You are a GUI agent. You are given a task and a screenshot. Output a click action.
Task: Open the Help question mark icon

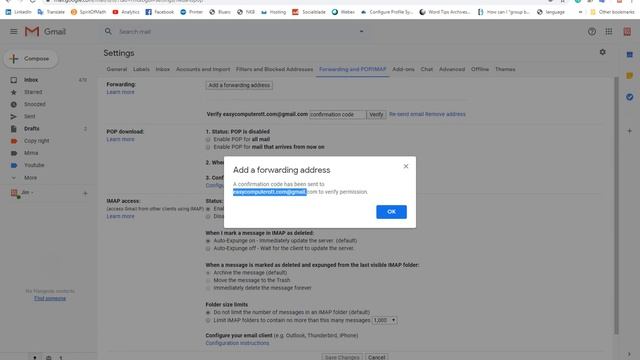coord(591,32)
